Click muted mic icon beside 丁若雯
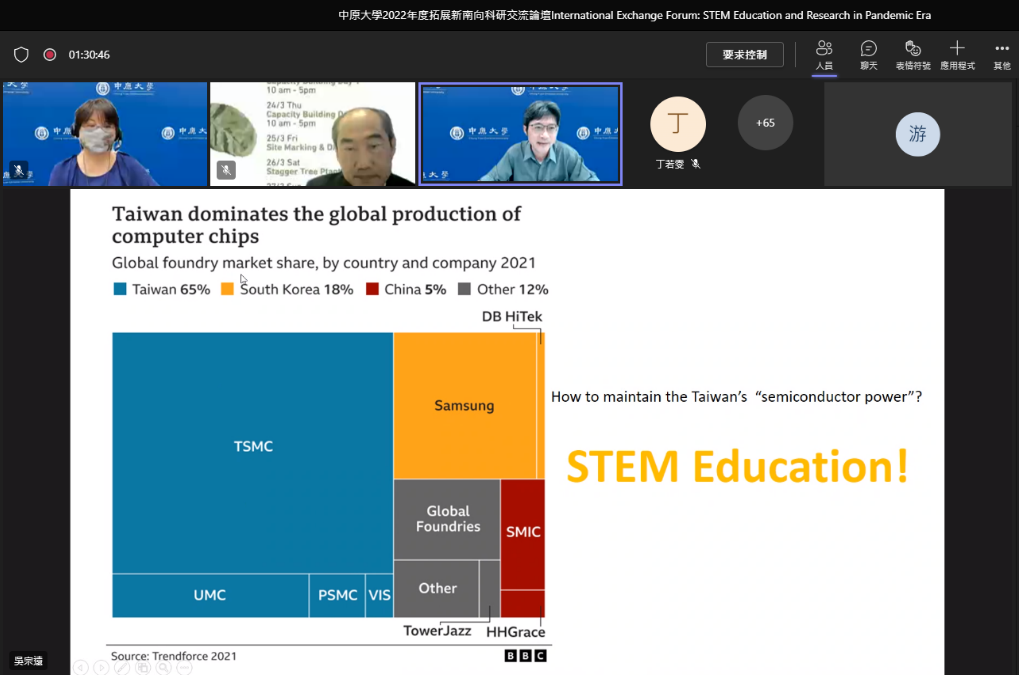1019x675 pixels. point(695,164)
